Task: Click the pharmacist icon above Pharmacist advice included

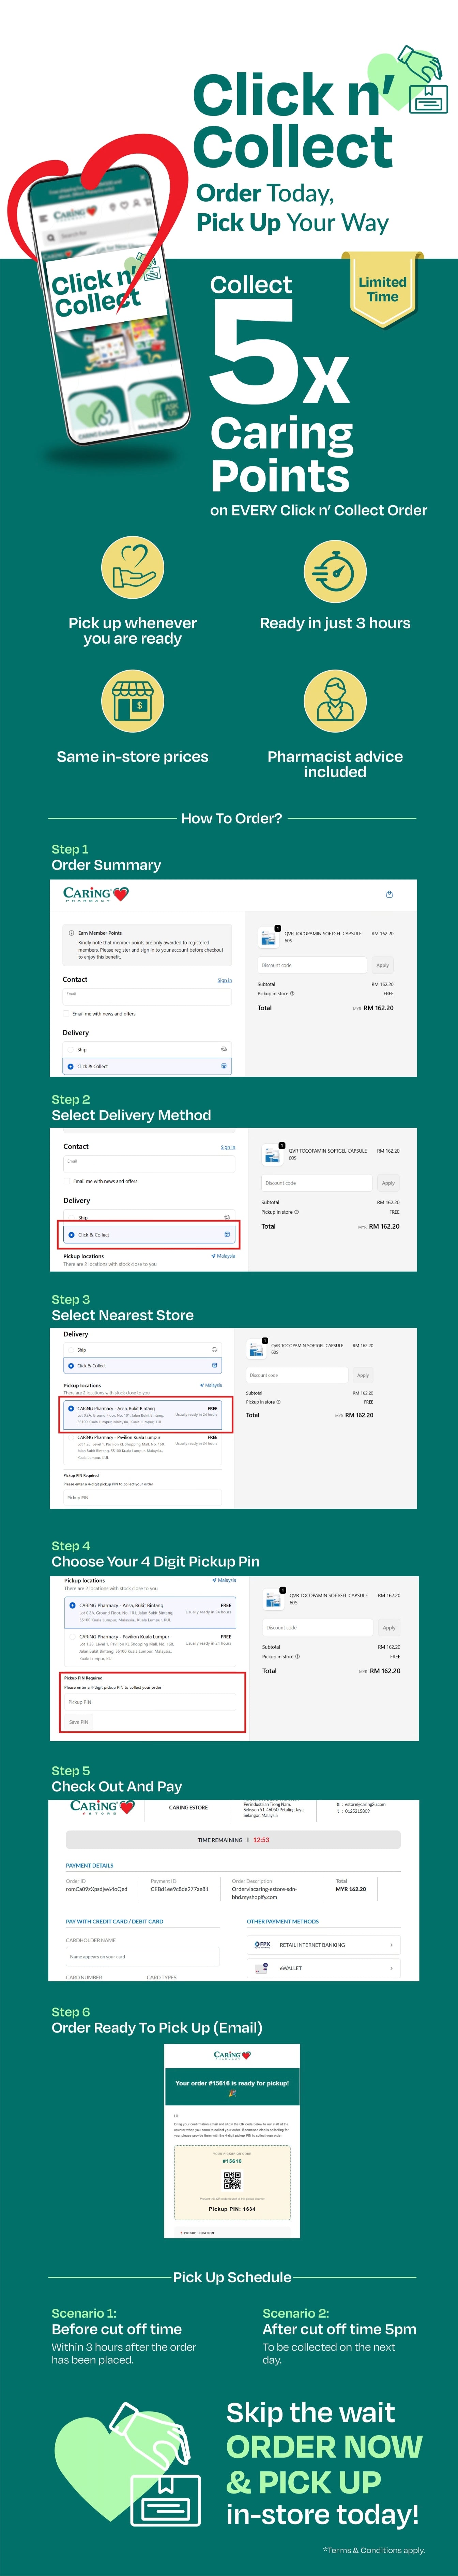Action: [335, 701]
